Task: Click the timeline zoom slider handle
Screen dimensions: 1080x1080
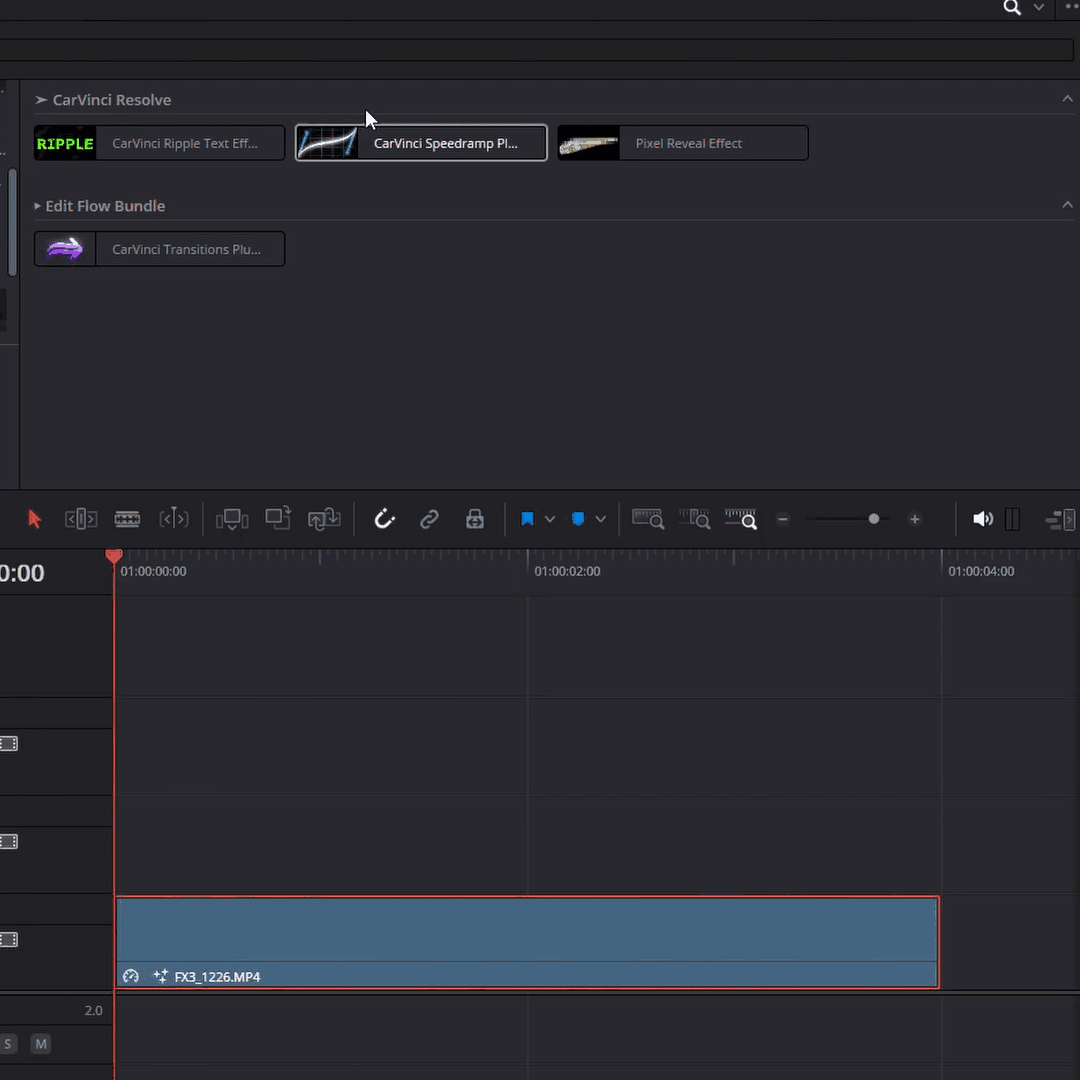Action: 874,519
